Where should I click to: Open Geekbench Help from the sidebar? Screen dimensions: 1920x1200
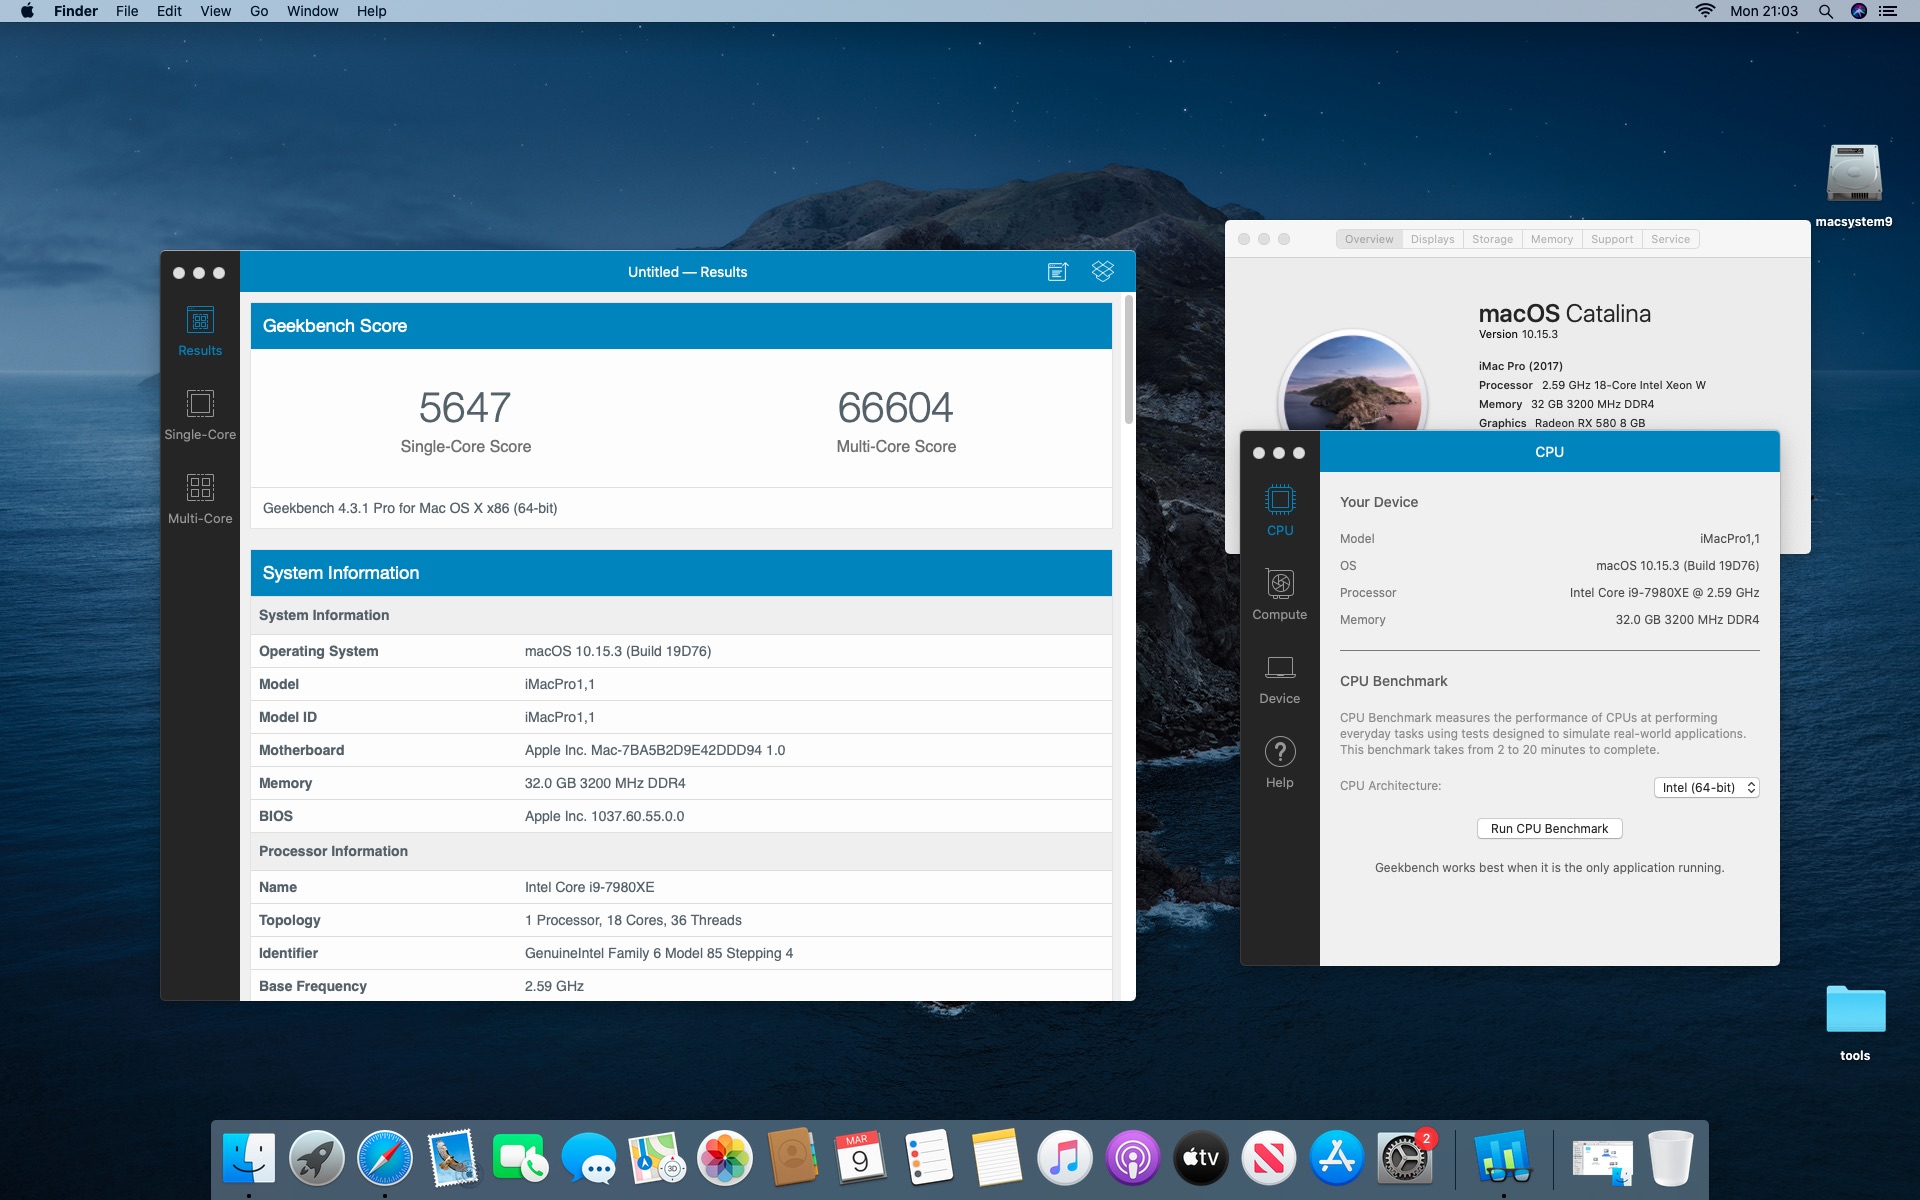click(x=1279, y=762)
